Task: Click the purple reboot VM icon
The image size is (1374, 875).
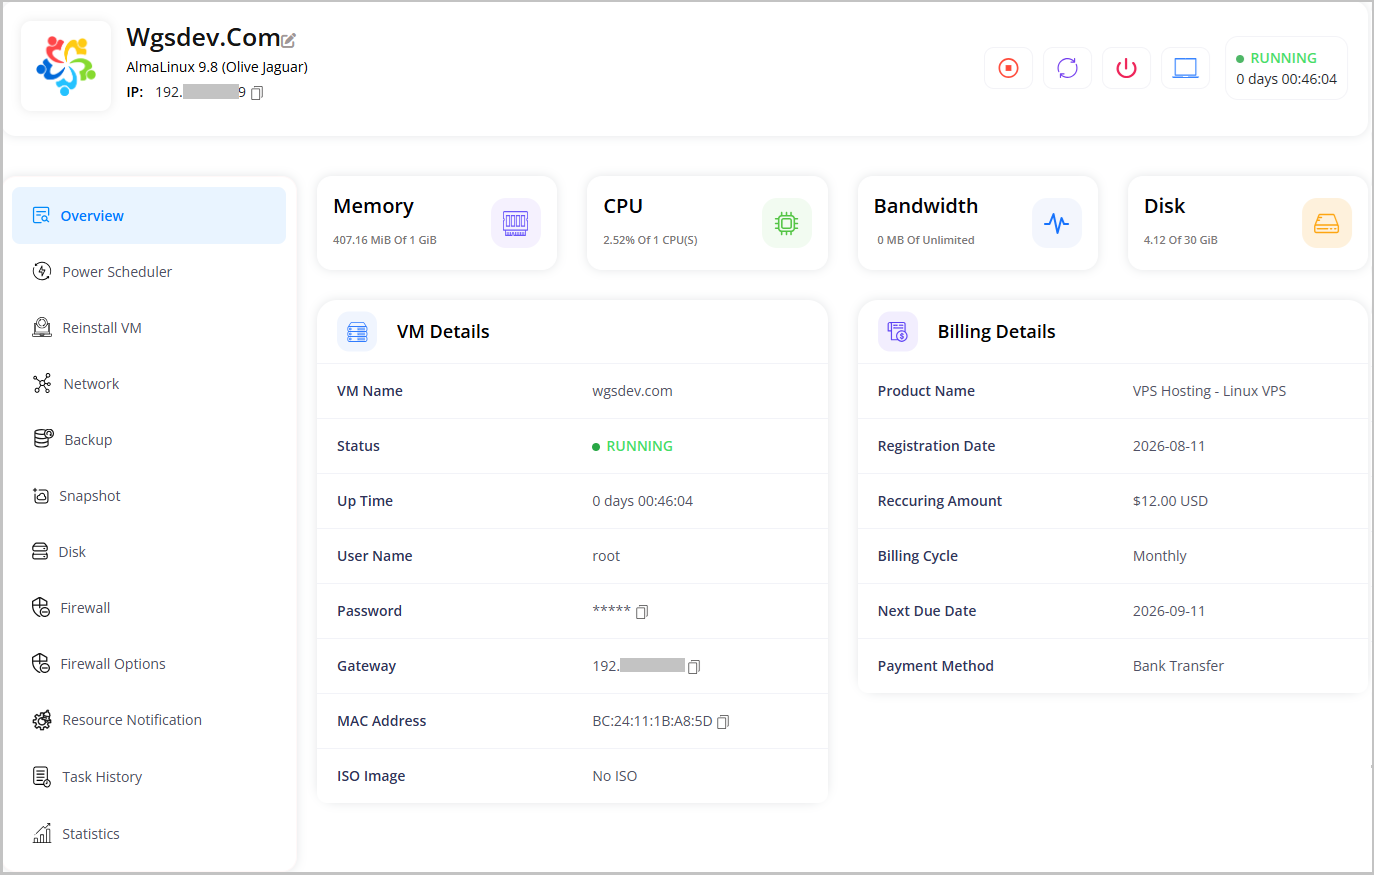Action: point(1067,68)
